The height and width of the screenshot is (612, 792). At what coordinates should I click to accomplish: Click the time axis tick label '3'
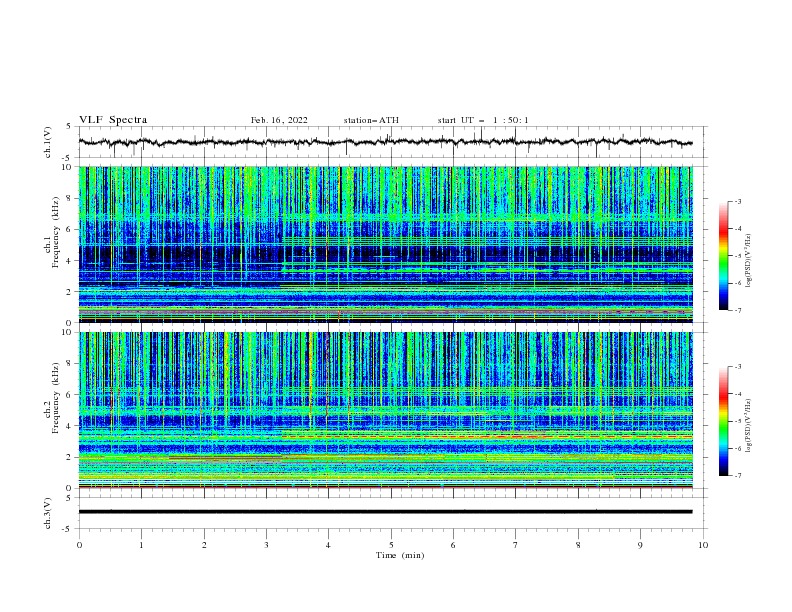tap(266, 545)
